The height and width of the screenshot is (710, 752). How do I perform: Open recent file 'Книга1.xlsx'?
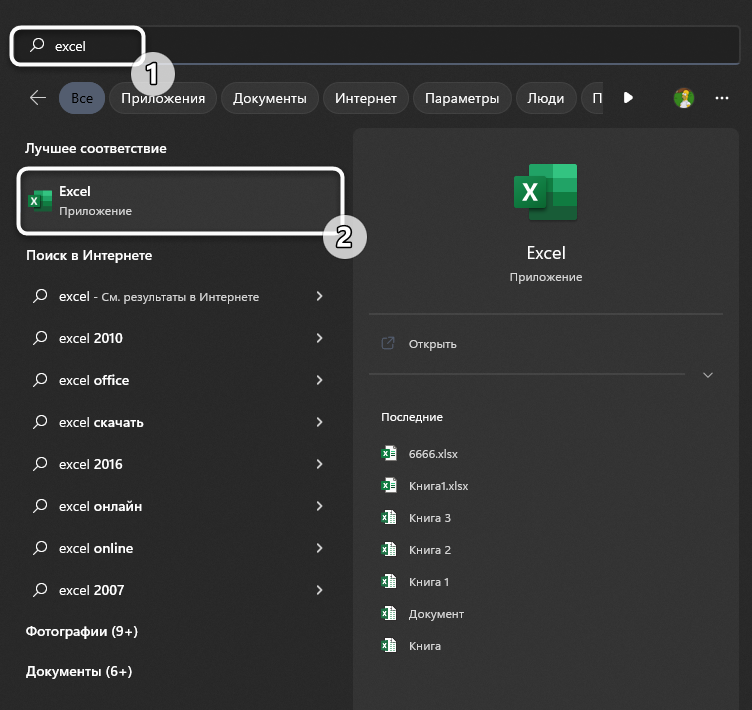(x=438, y=486)
